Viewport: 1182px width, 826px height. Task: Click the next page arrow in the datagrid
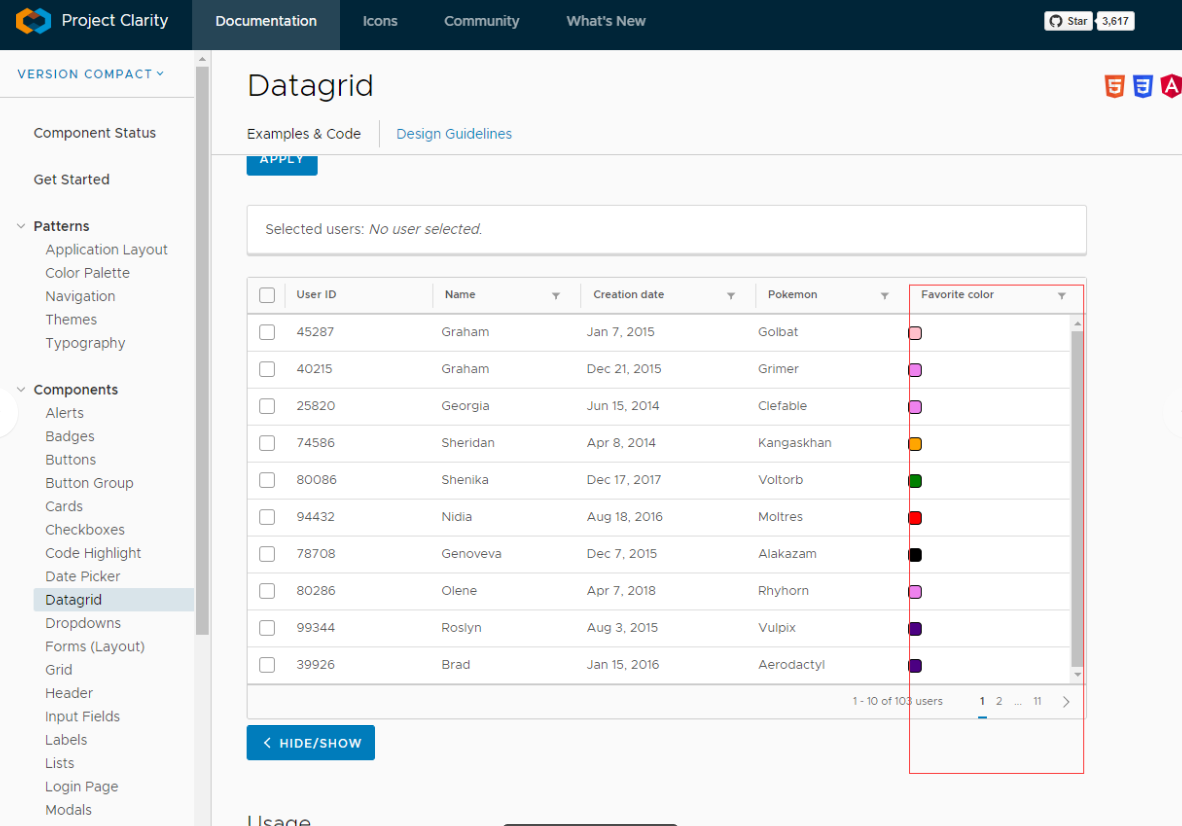click(x=1066, y=702)
